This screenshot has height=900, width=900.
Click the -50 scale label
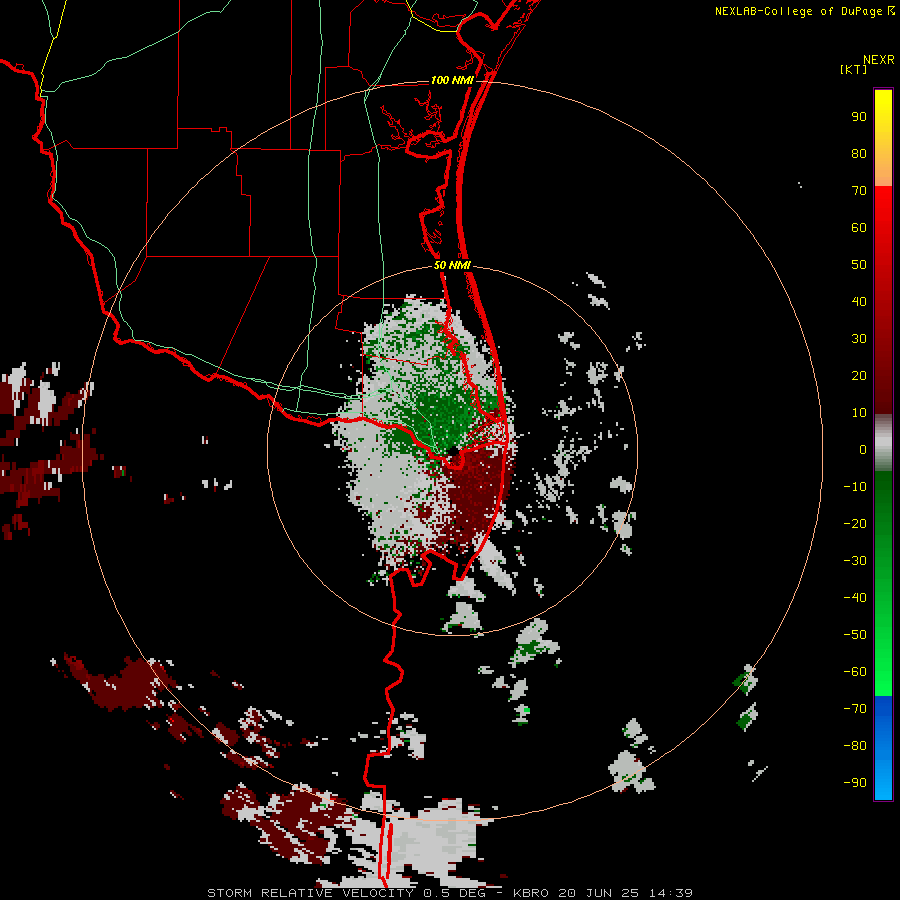[855, 635]
